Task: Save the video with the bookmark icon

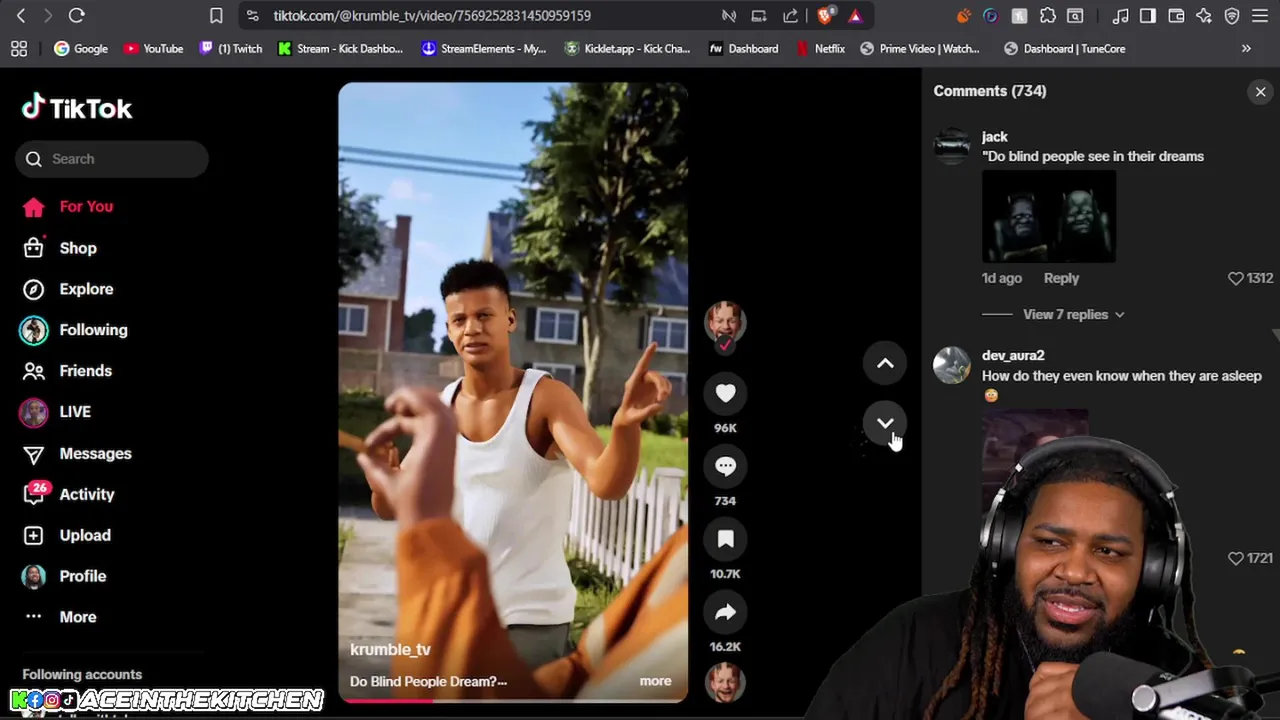Action: [725, 540]
